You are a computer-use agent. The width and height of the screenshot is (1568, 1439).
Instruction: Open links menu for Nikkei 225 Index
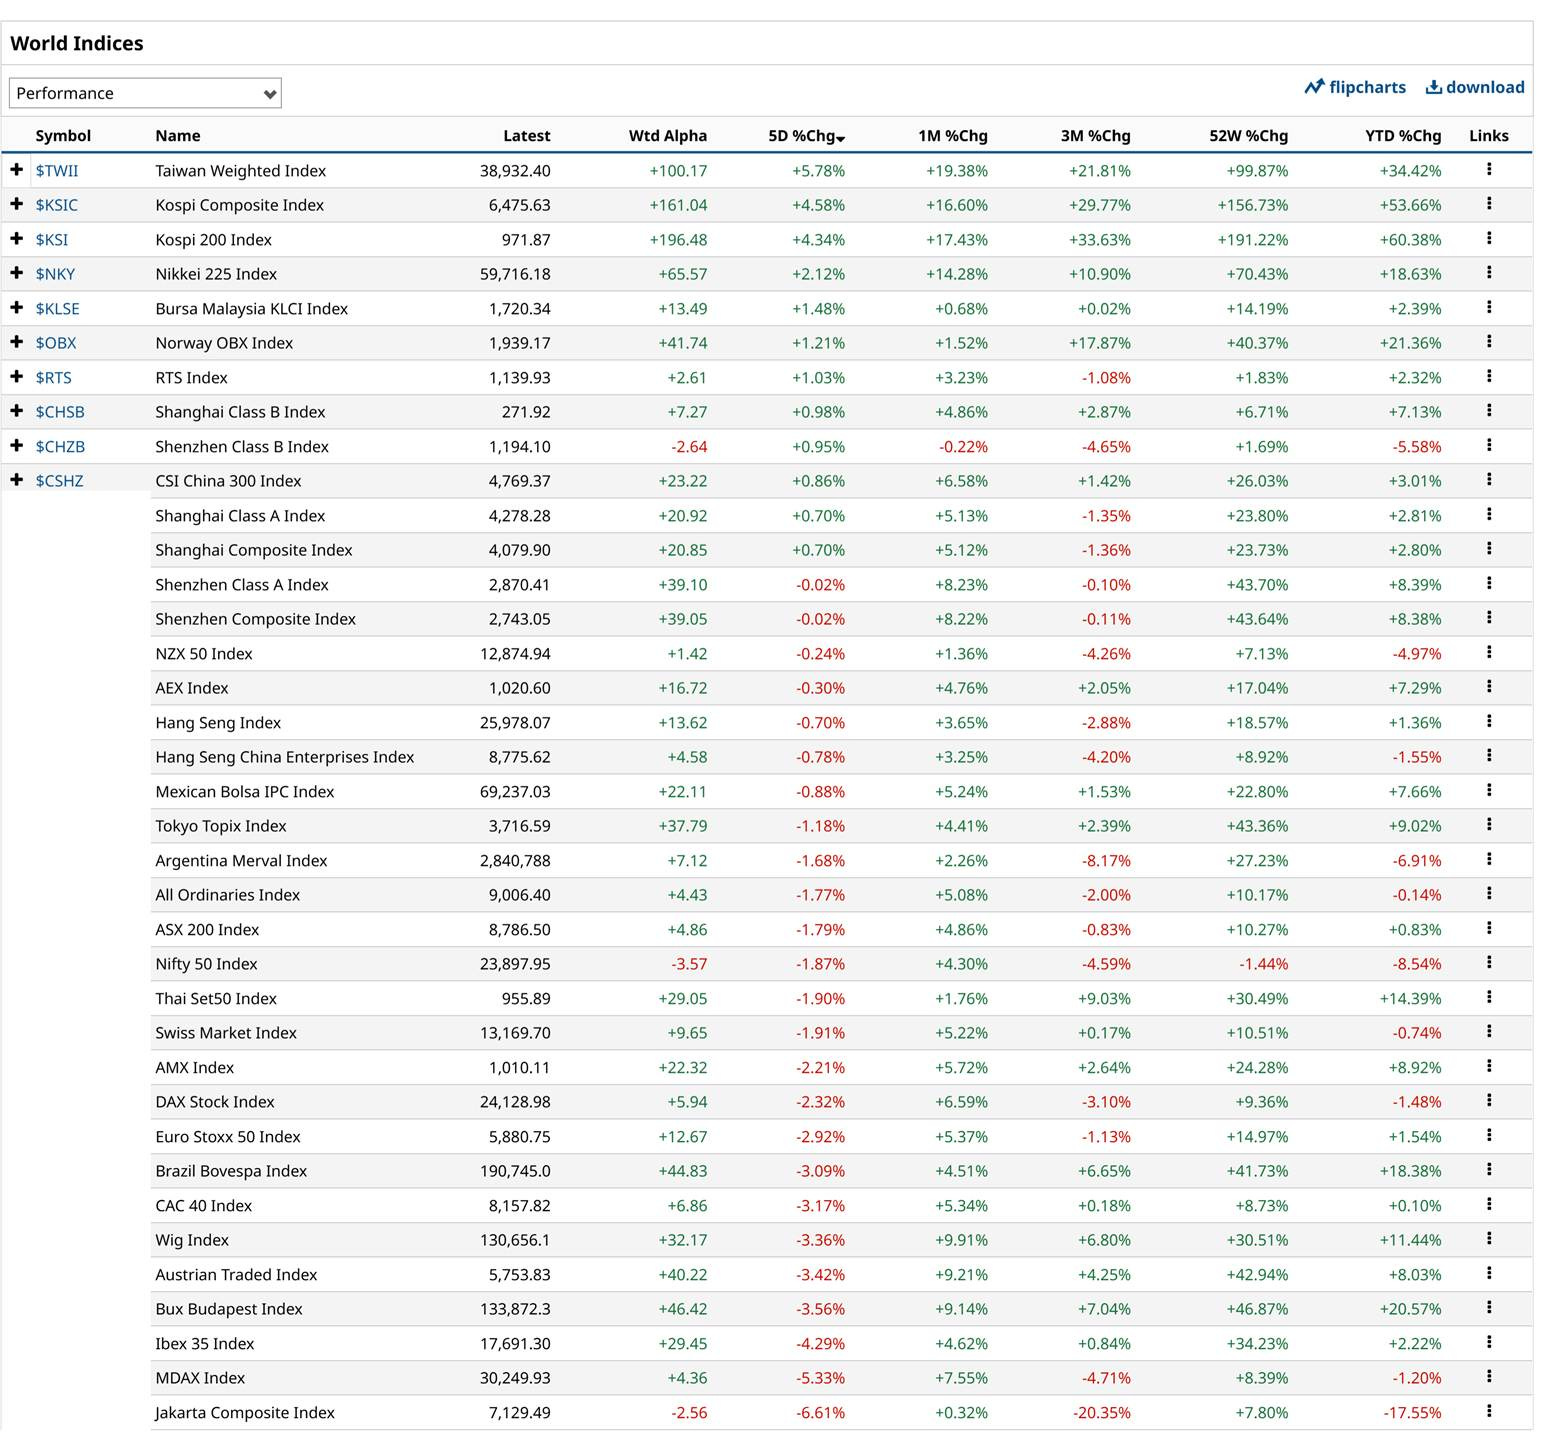pos(1489,273)
